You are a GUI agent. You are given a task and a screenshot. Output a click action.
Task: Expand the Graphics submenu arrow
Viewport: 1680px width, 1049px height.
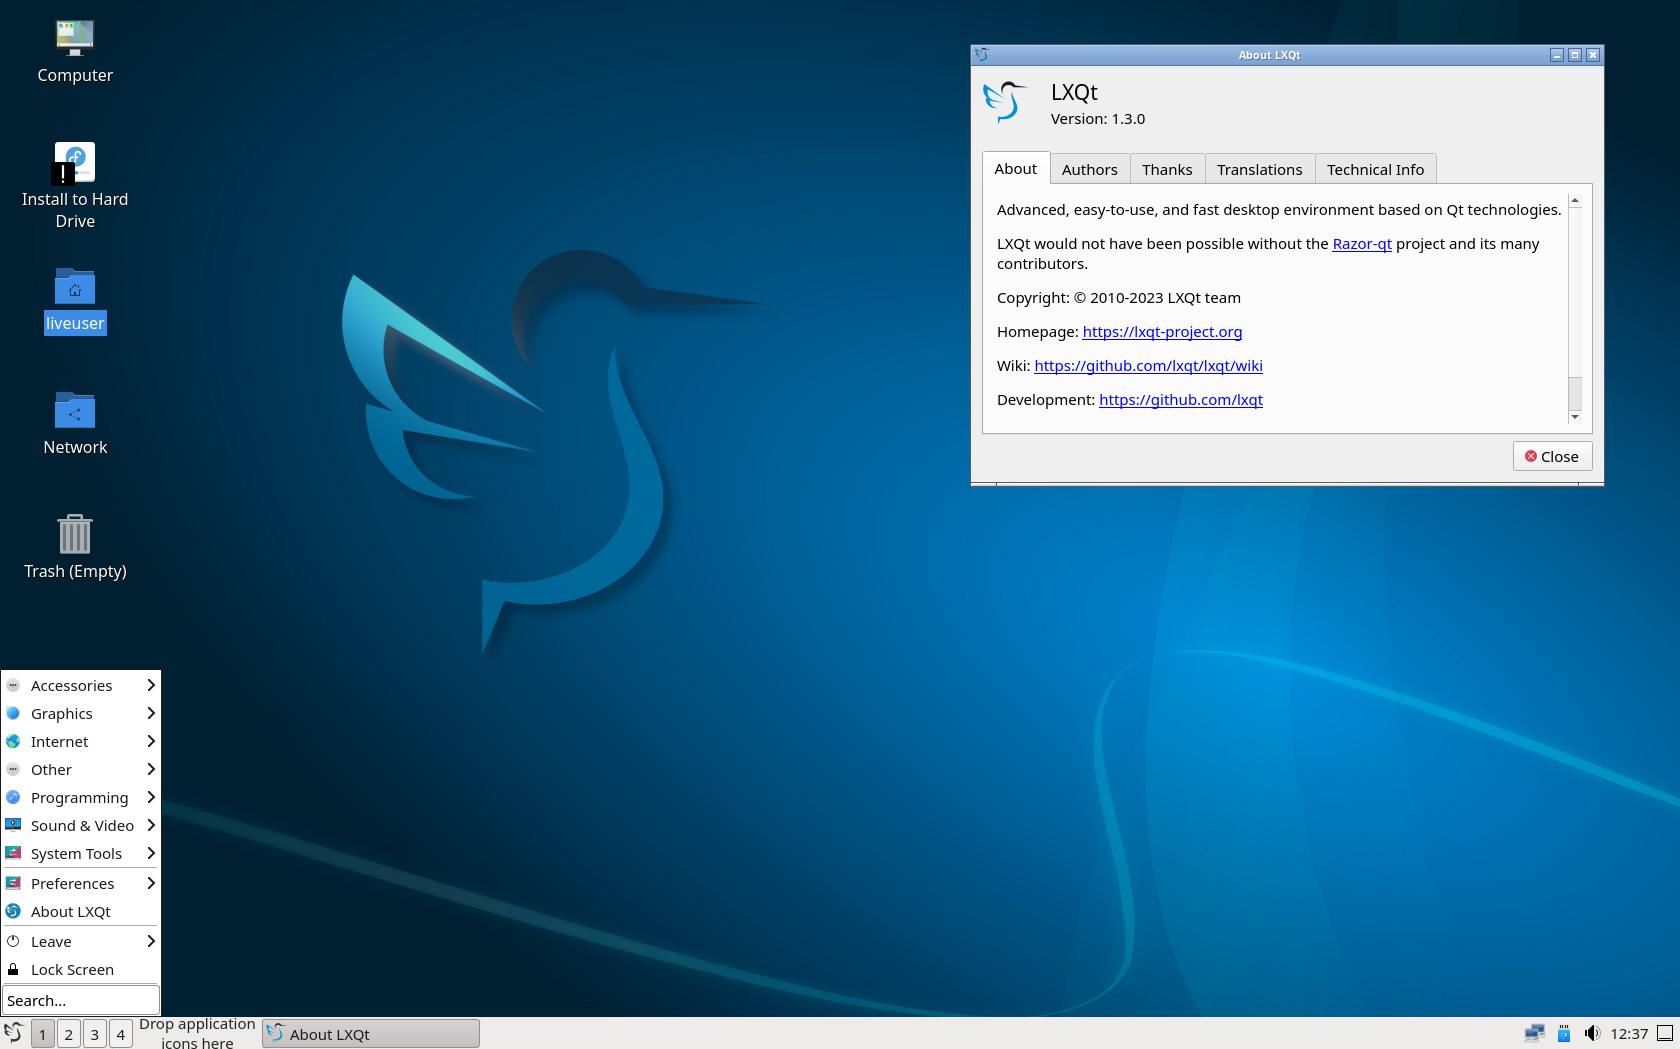point(151,713)
